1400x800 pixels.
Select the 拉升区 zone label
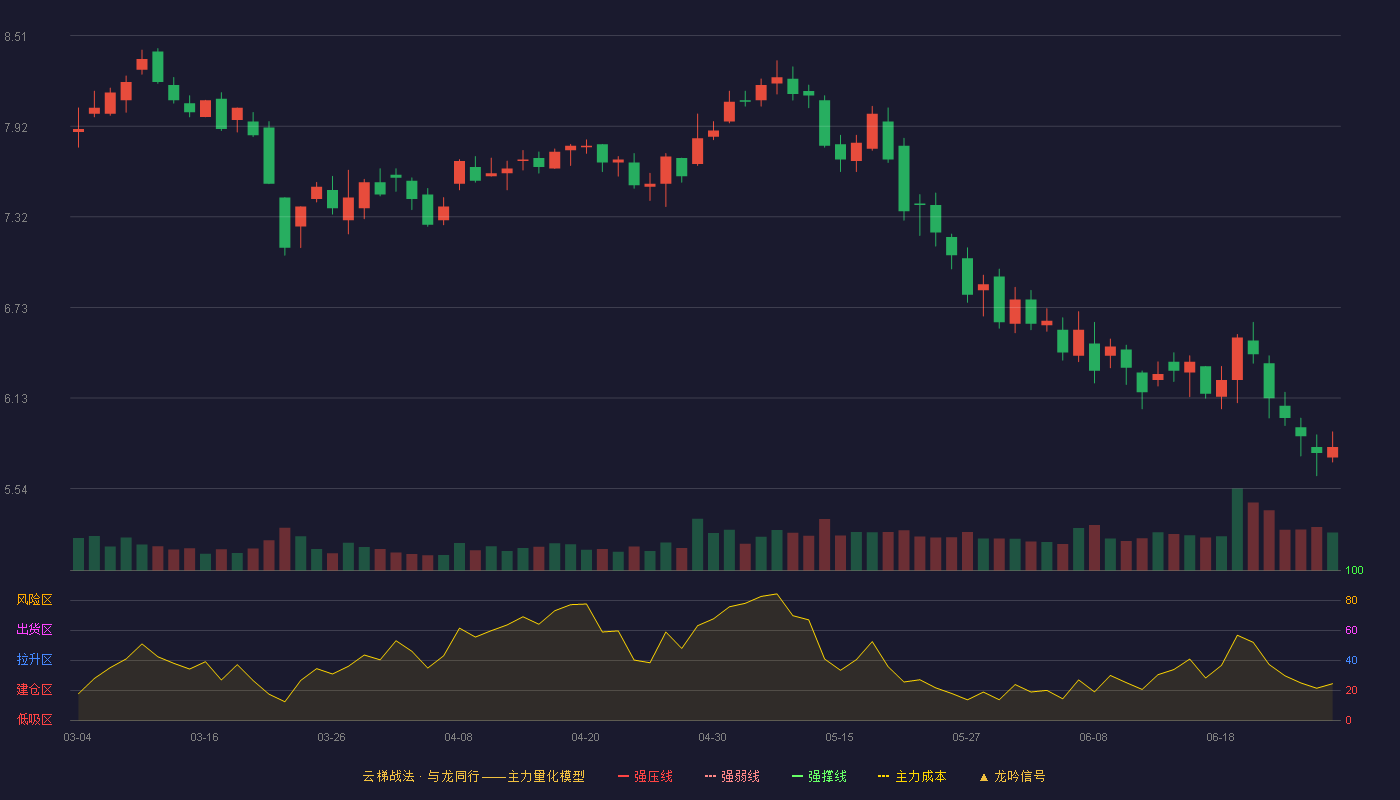(34, 660)
